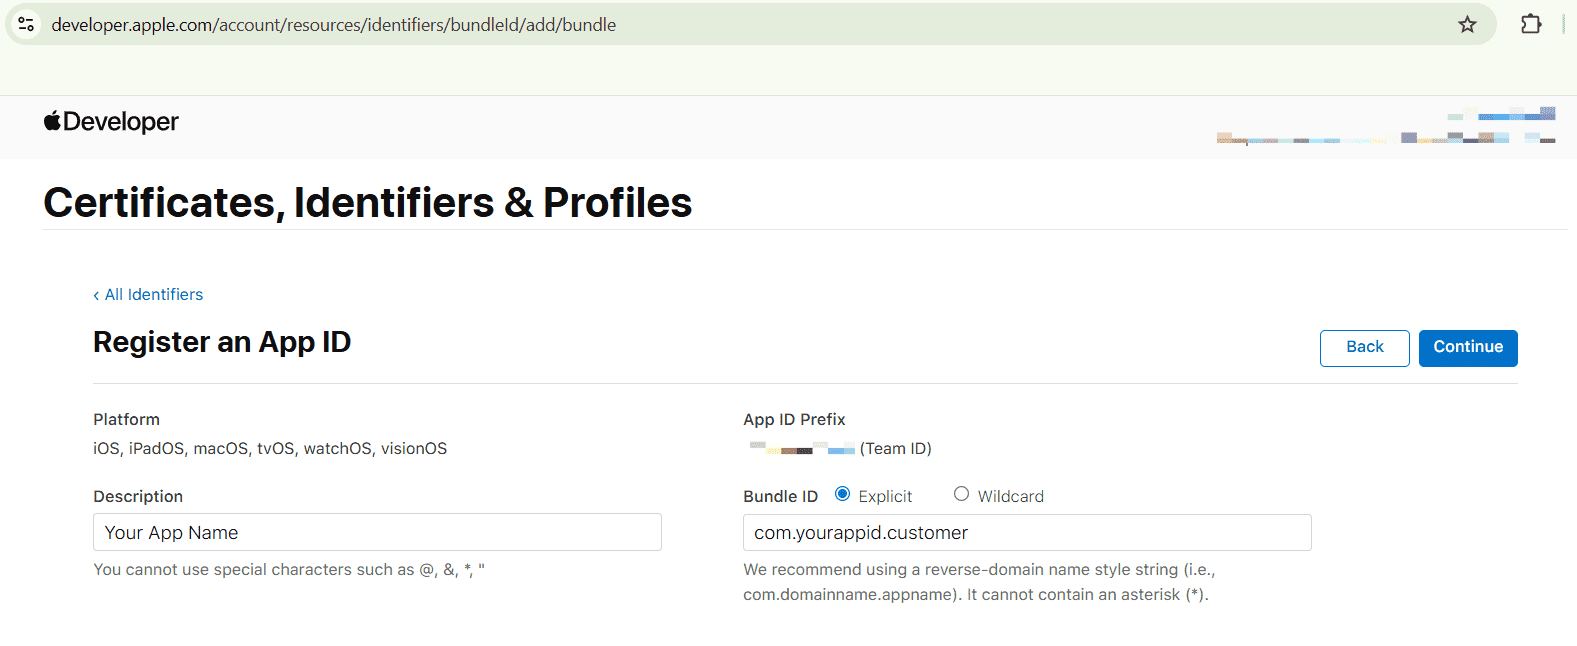Click the Platform label
Screen dimensions: 1577x646
(126, 420)
